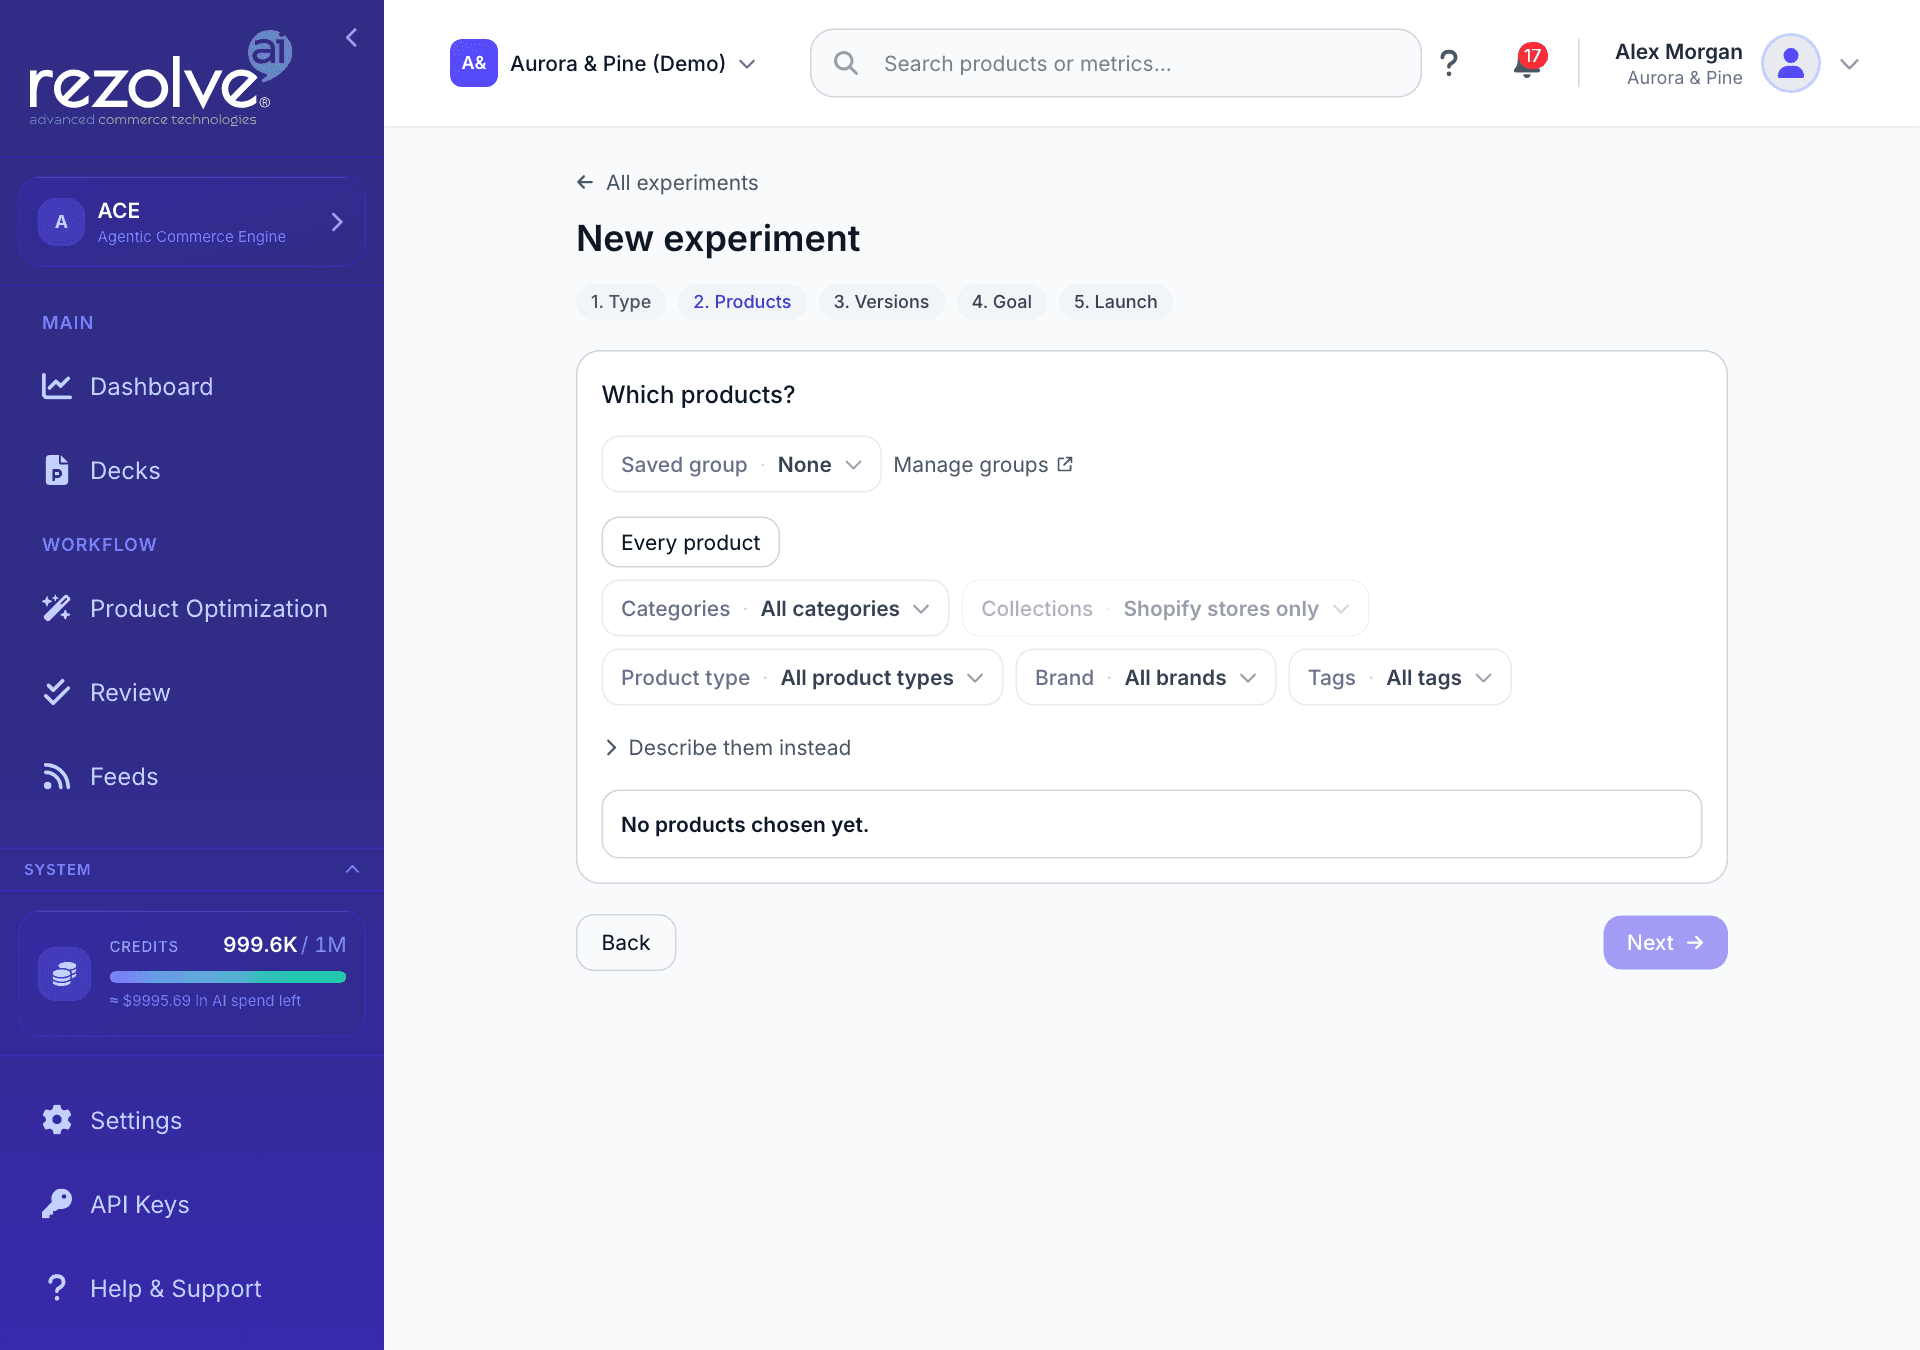Image resolution: width=1920 pixels, height=1350 pixels.
Task: Click the credits usage progress bar
Action: pyautogui.click(x=228, y=977)
